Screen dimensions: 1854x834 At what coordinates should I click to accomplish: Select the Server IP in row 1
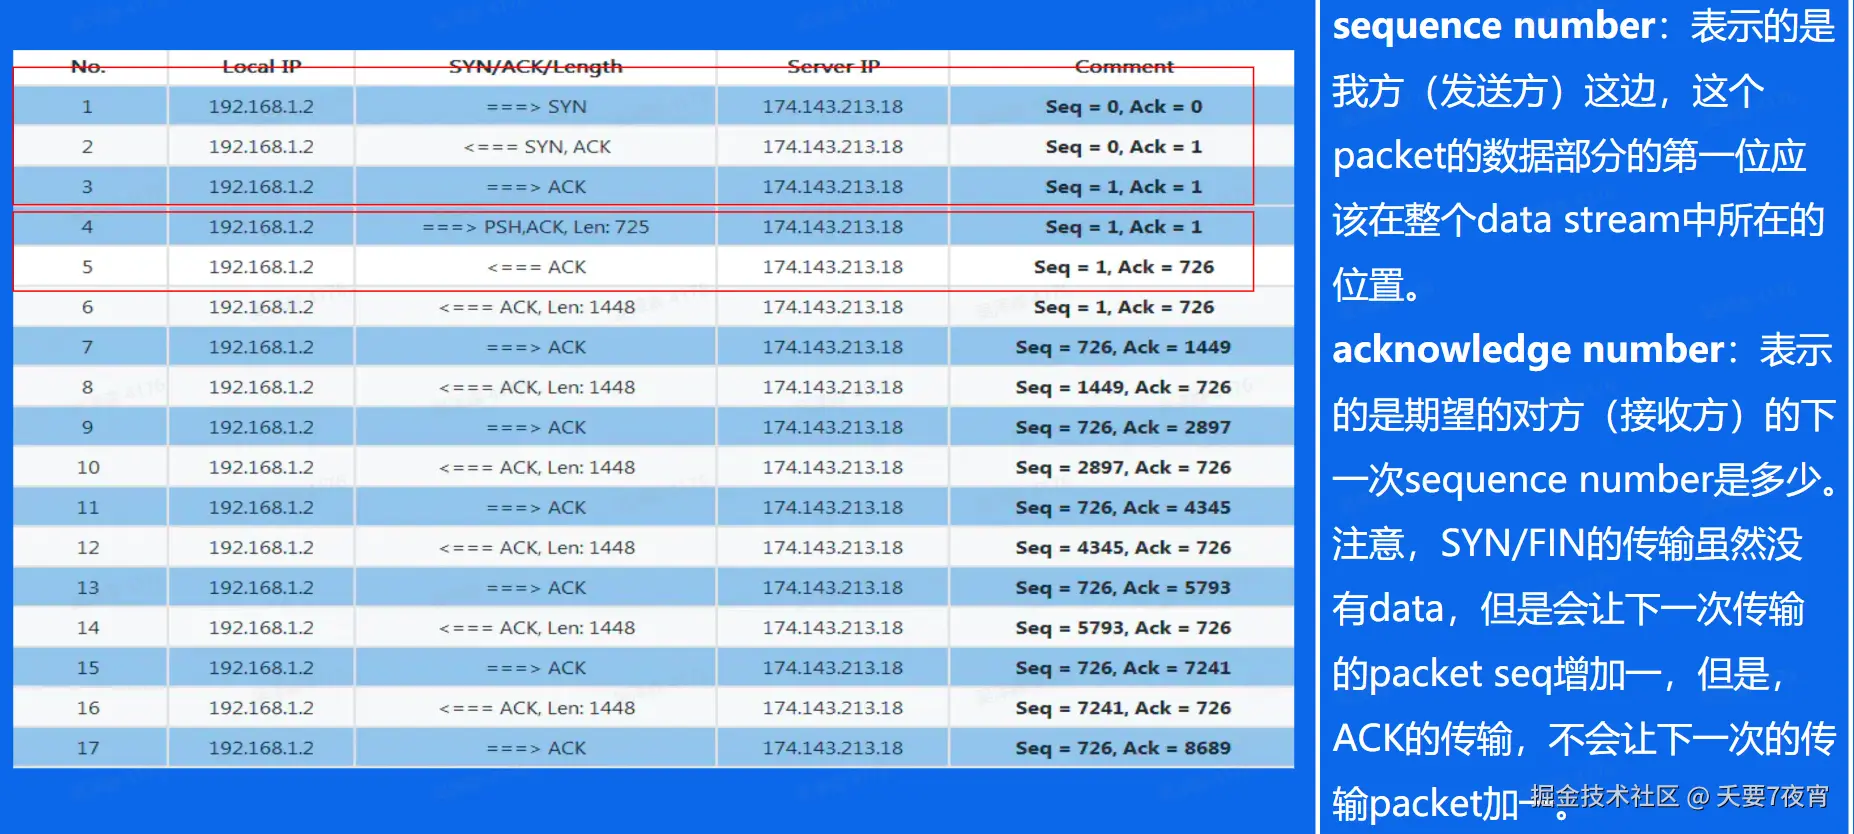click(x=833, y=106)
